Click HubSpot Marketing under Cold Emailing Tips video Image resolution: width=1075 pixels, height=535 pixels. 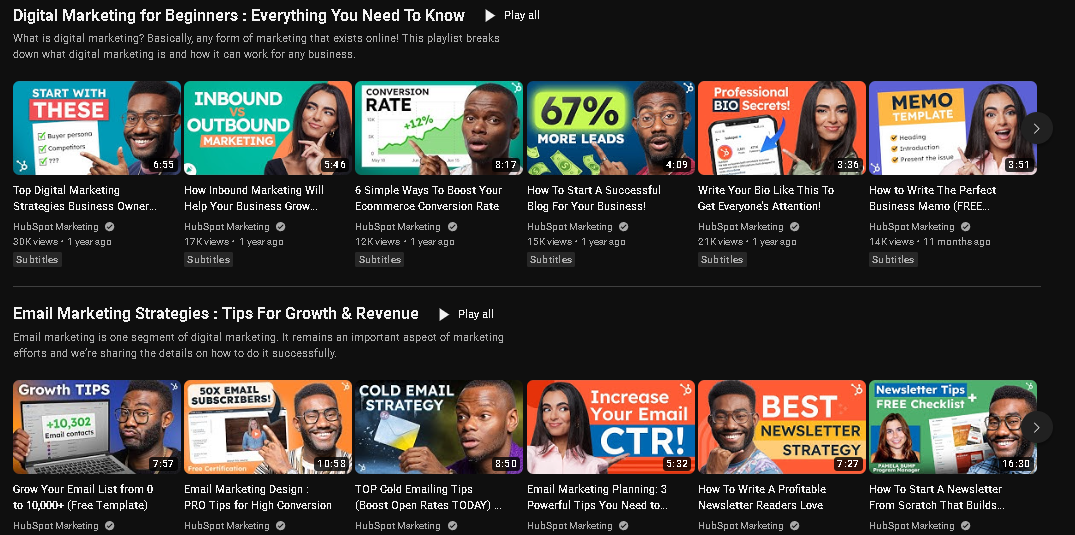click(398, 526)
